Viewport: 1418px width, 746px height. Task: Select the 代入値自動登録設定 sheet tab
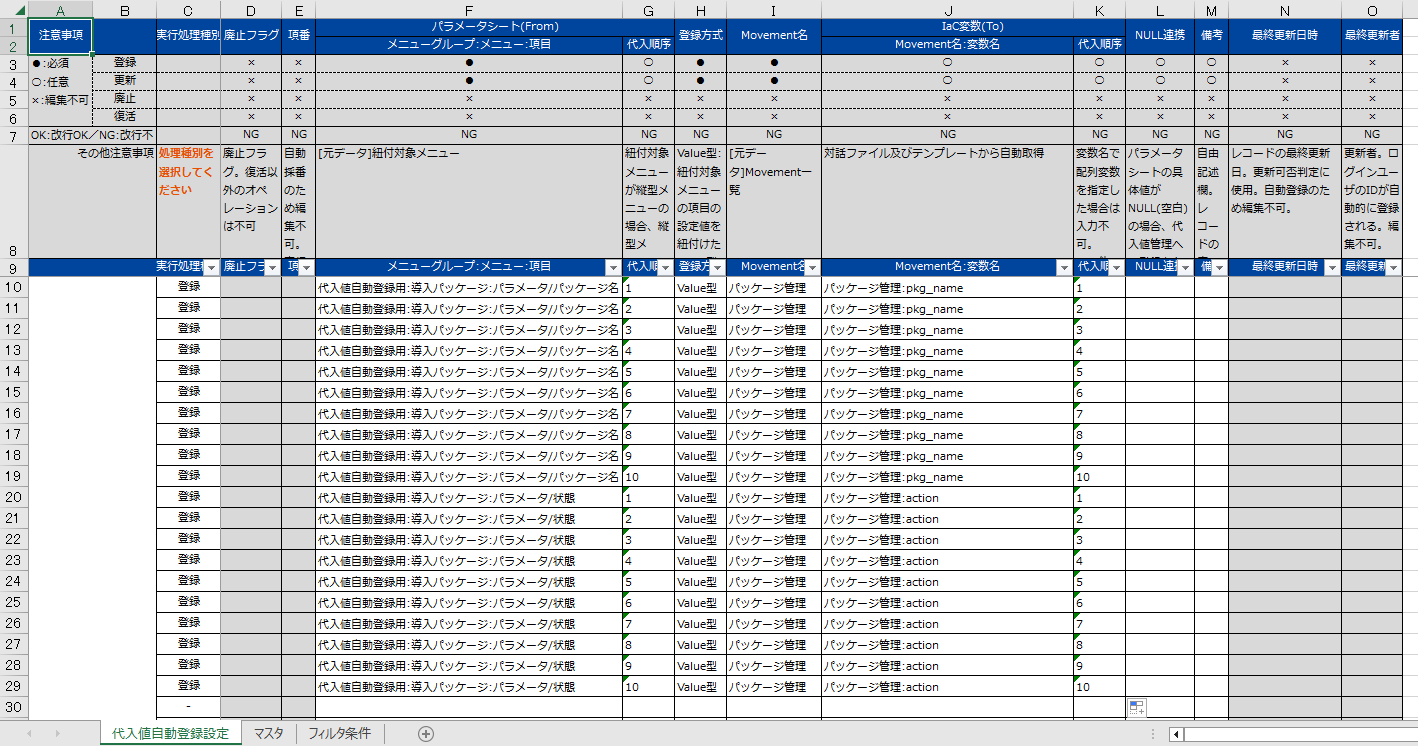tap(170, 734)
